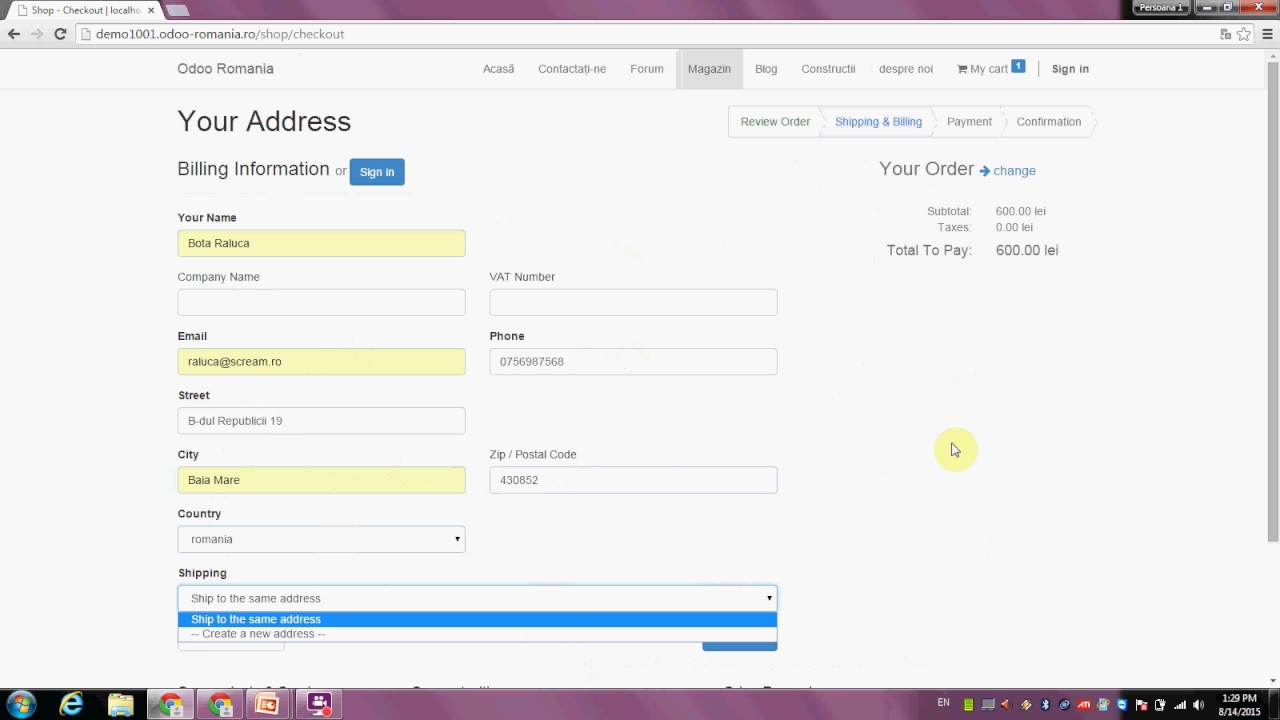The width and height of the screenshot is (1280, 720).
Task: Click the Confirmation step
Action: [1048, 122]
